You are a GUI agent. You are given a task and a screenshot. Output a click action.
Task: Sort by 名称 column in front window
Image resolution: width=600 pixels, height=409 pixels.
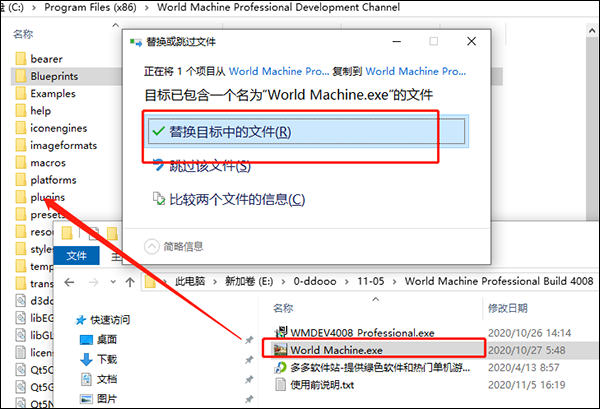(283, 308)
